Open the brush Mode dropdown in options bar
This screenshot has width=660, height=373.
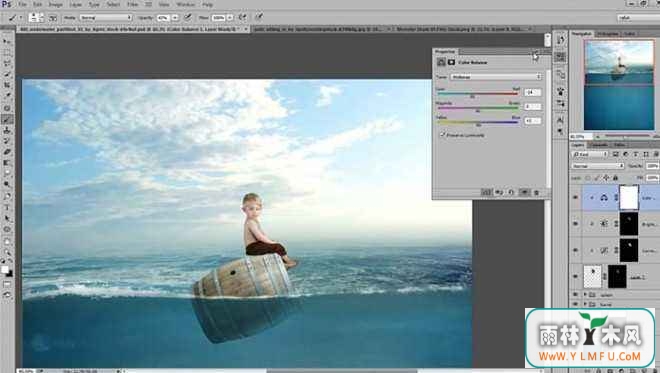106,18
